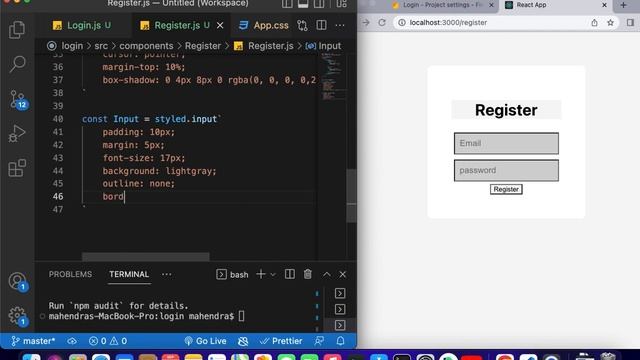
Task: Select the bash terminal profile label
Action: pyautogui.click(x=239, y=275)
